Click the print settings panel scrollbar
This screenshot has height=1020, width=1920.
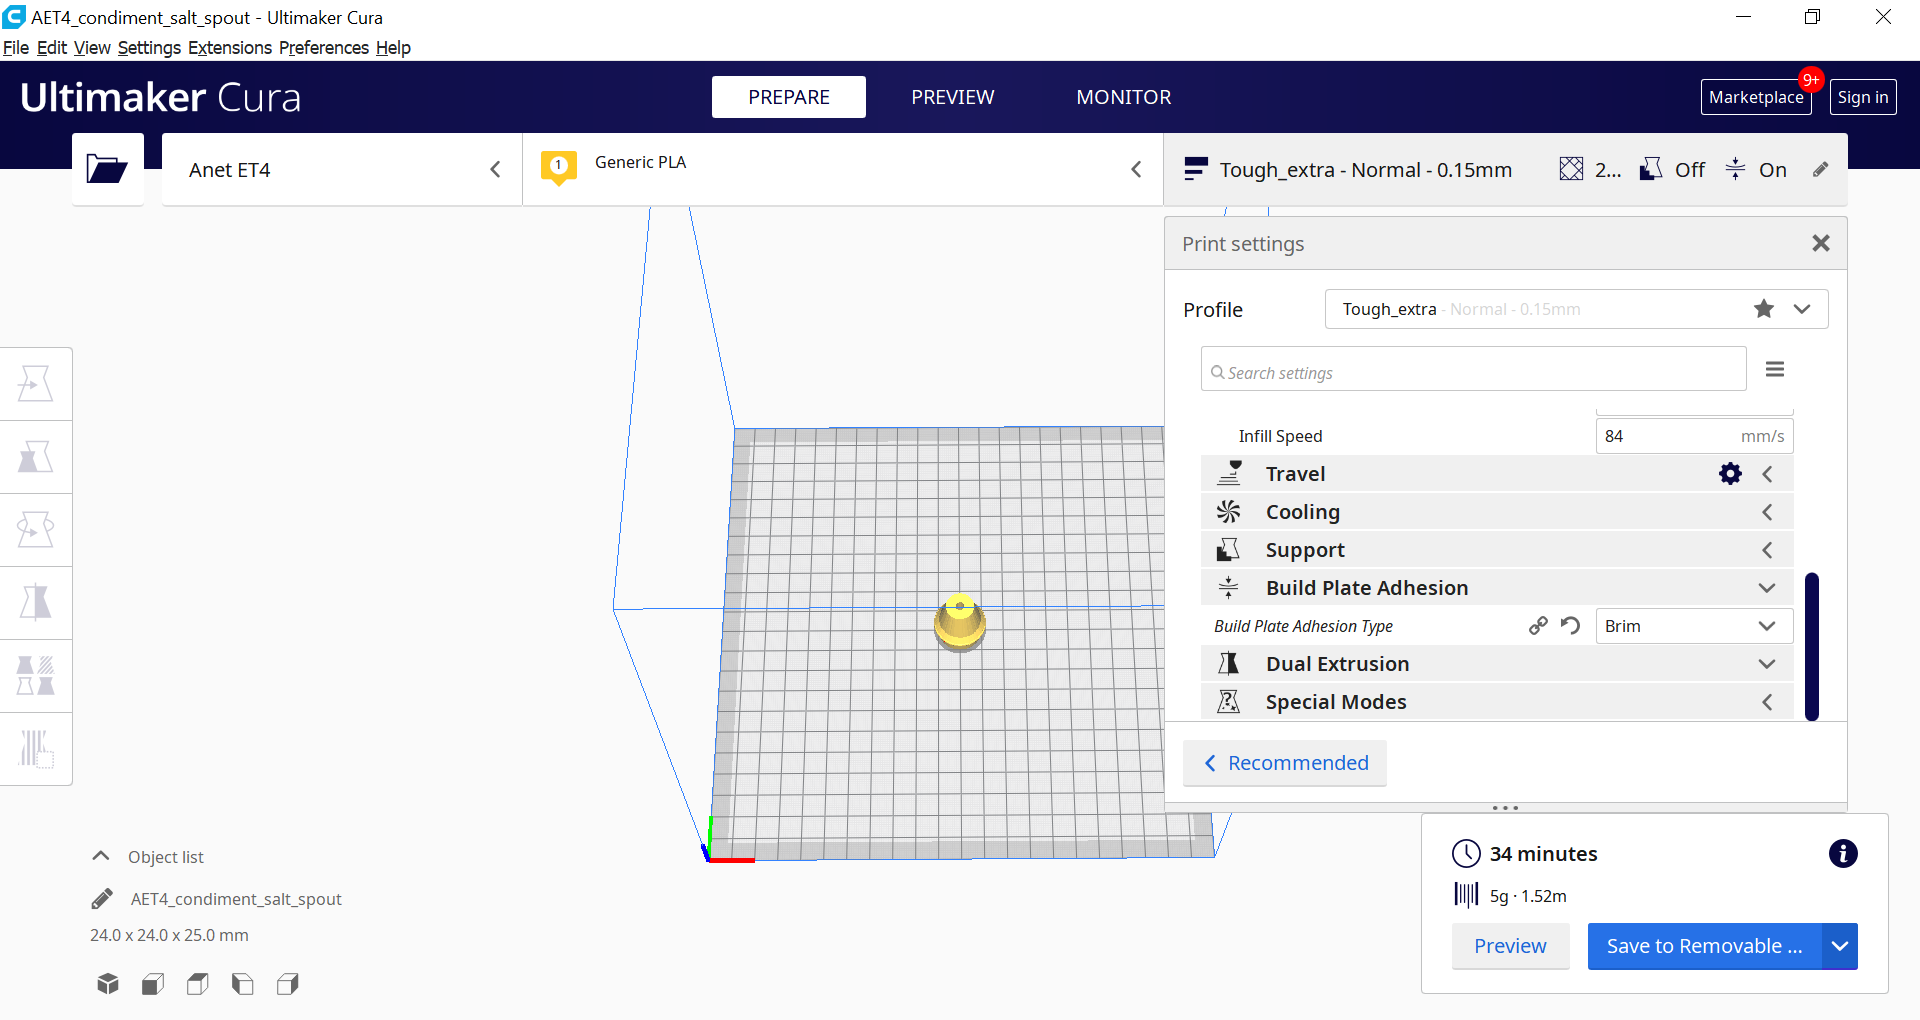1812,646
